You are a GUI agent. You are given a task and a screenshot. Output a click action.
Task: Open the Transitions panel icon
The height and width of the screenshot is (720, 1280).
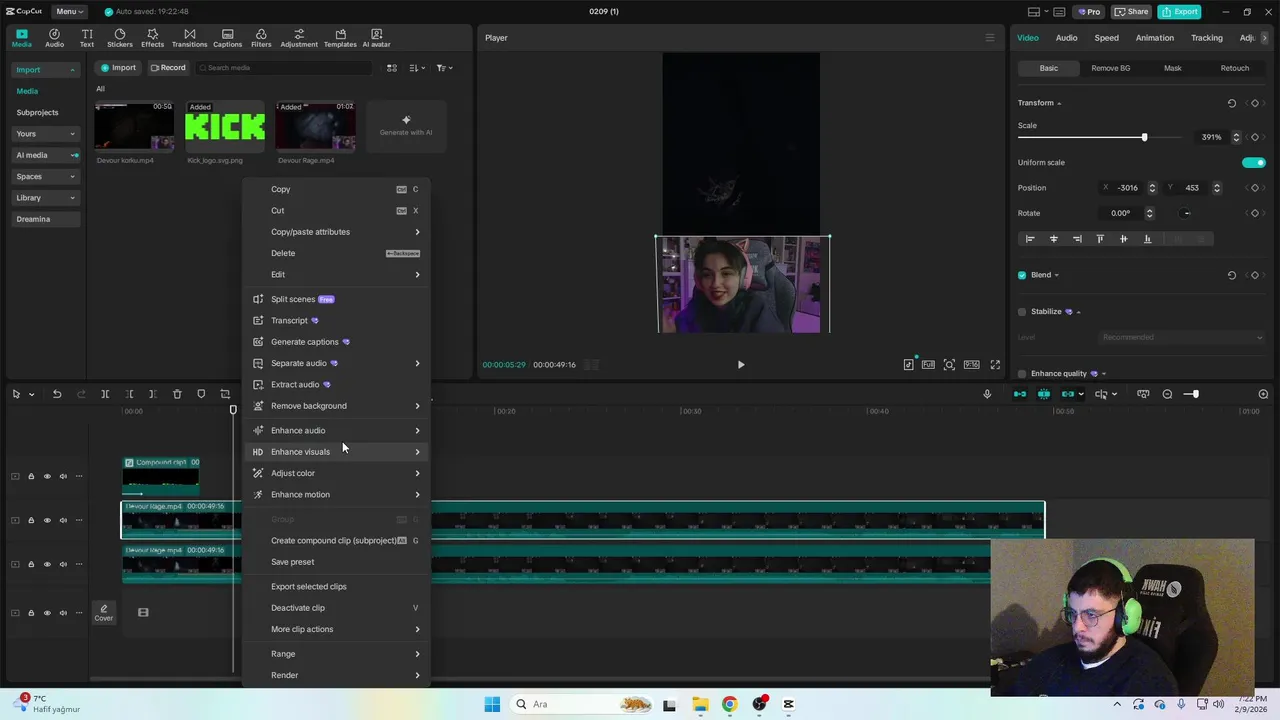[x=189, y=38]
